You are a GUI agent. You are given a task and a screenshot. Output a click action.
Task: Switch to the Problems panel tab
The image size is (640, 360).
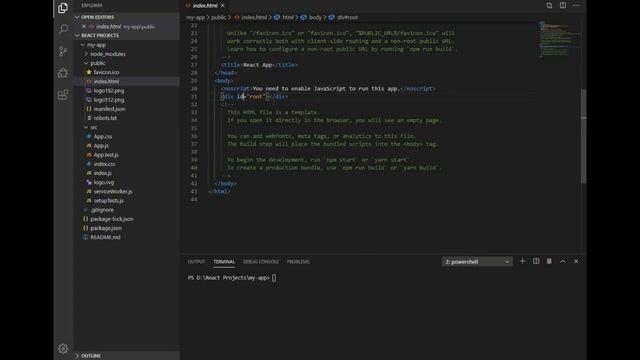coord(298,262)
